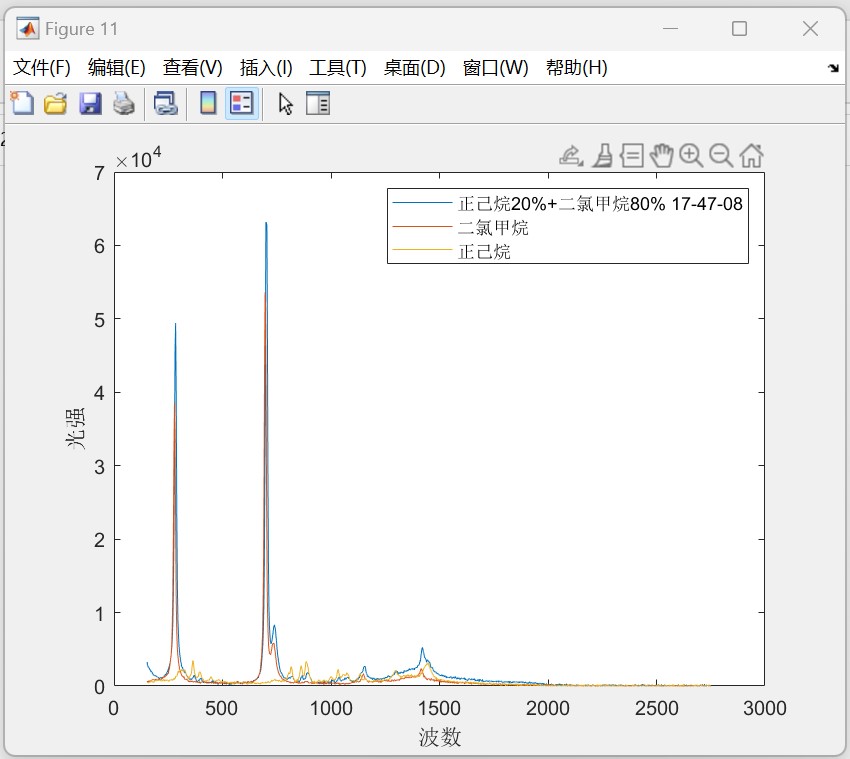This screenshot has height=759, width=850.
Task: Open the 帮助(H) menu
Action: 576,68
